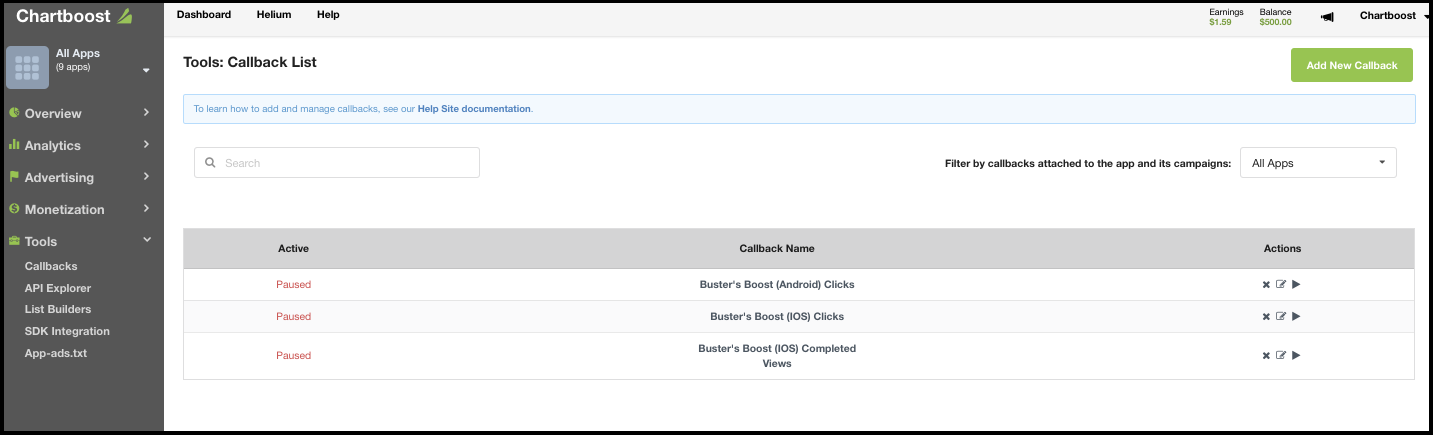Viewport: 1433px width, 435px height.
Task: Click the Tools: Callback List heading
Action: pyautogui.click(x=250, y=62)
